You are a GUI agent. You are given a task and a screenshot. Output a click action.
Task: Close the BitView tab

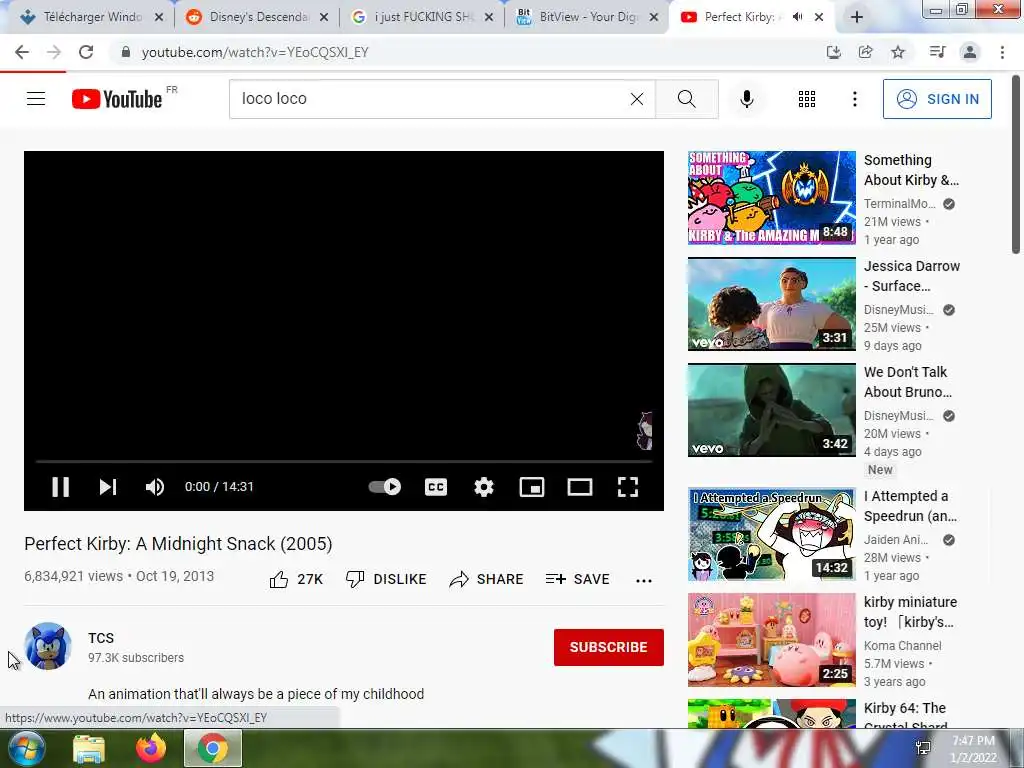click(654, 18)
